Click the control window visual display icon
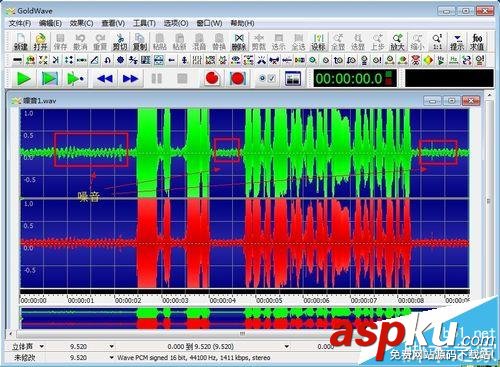The image size is (500, 367). pyautogui.click(x=293, y=79)
